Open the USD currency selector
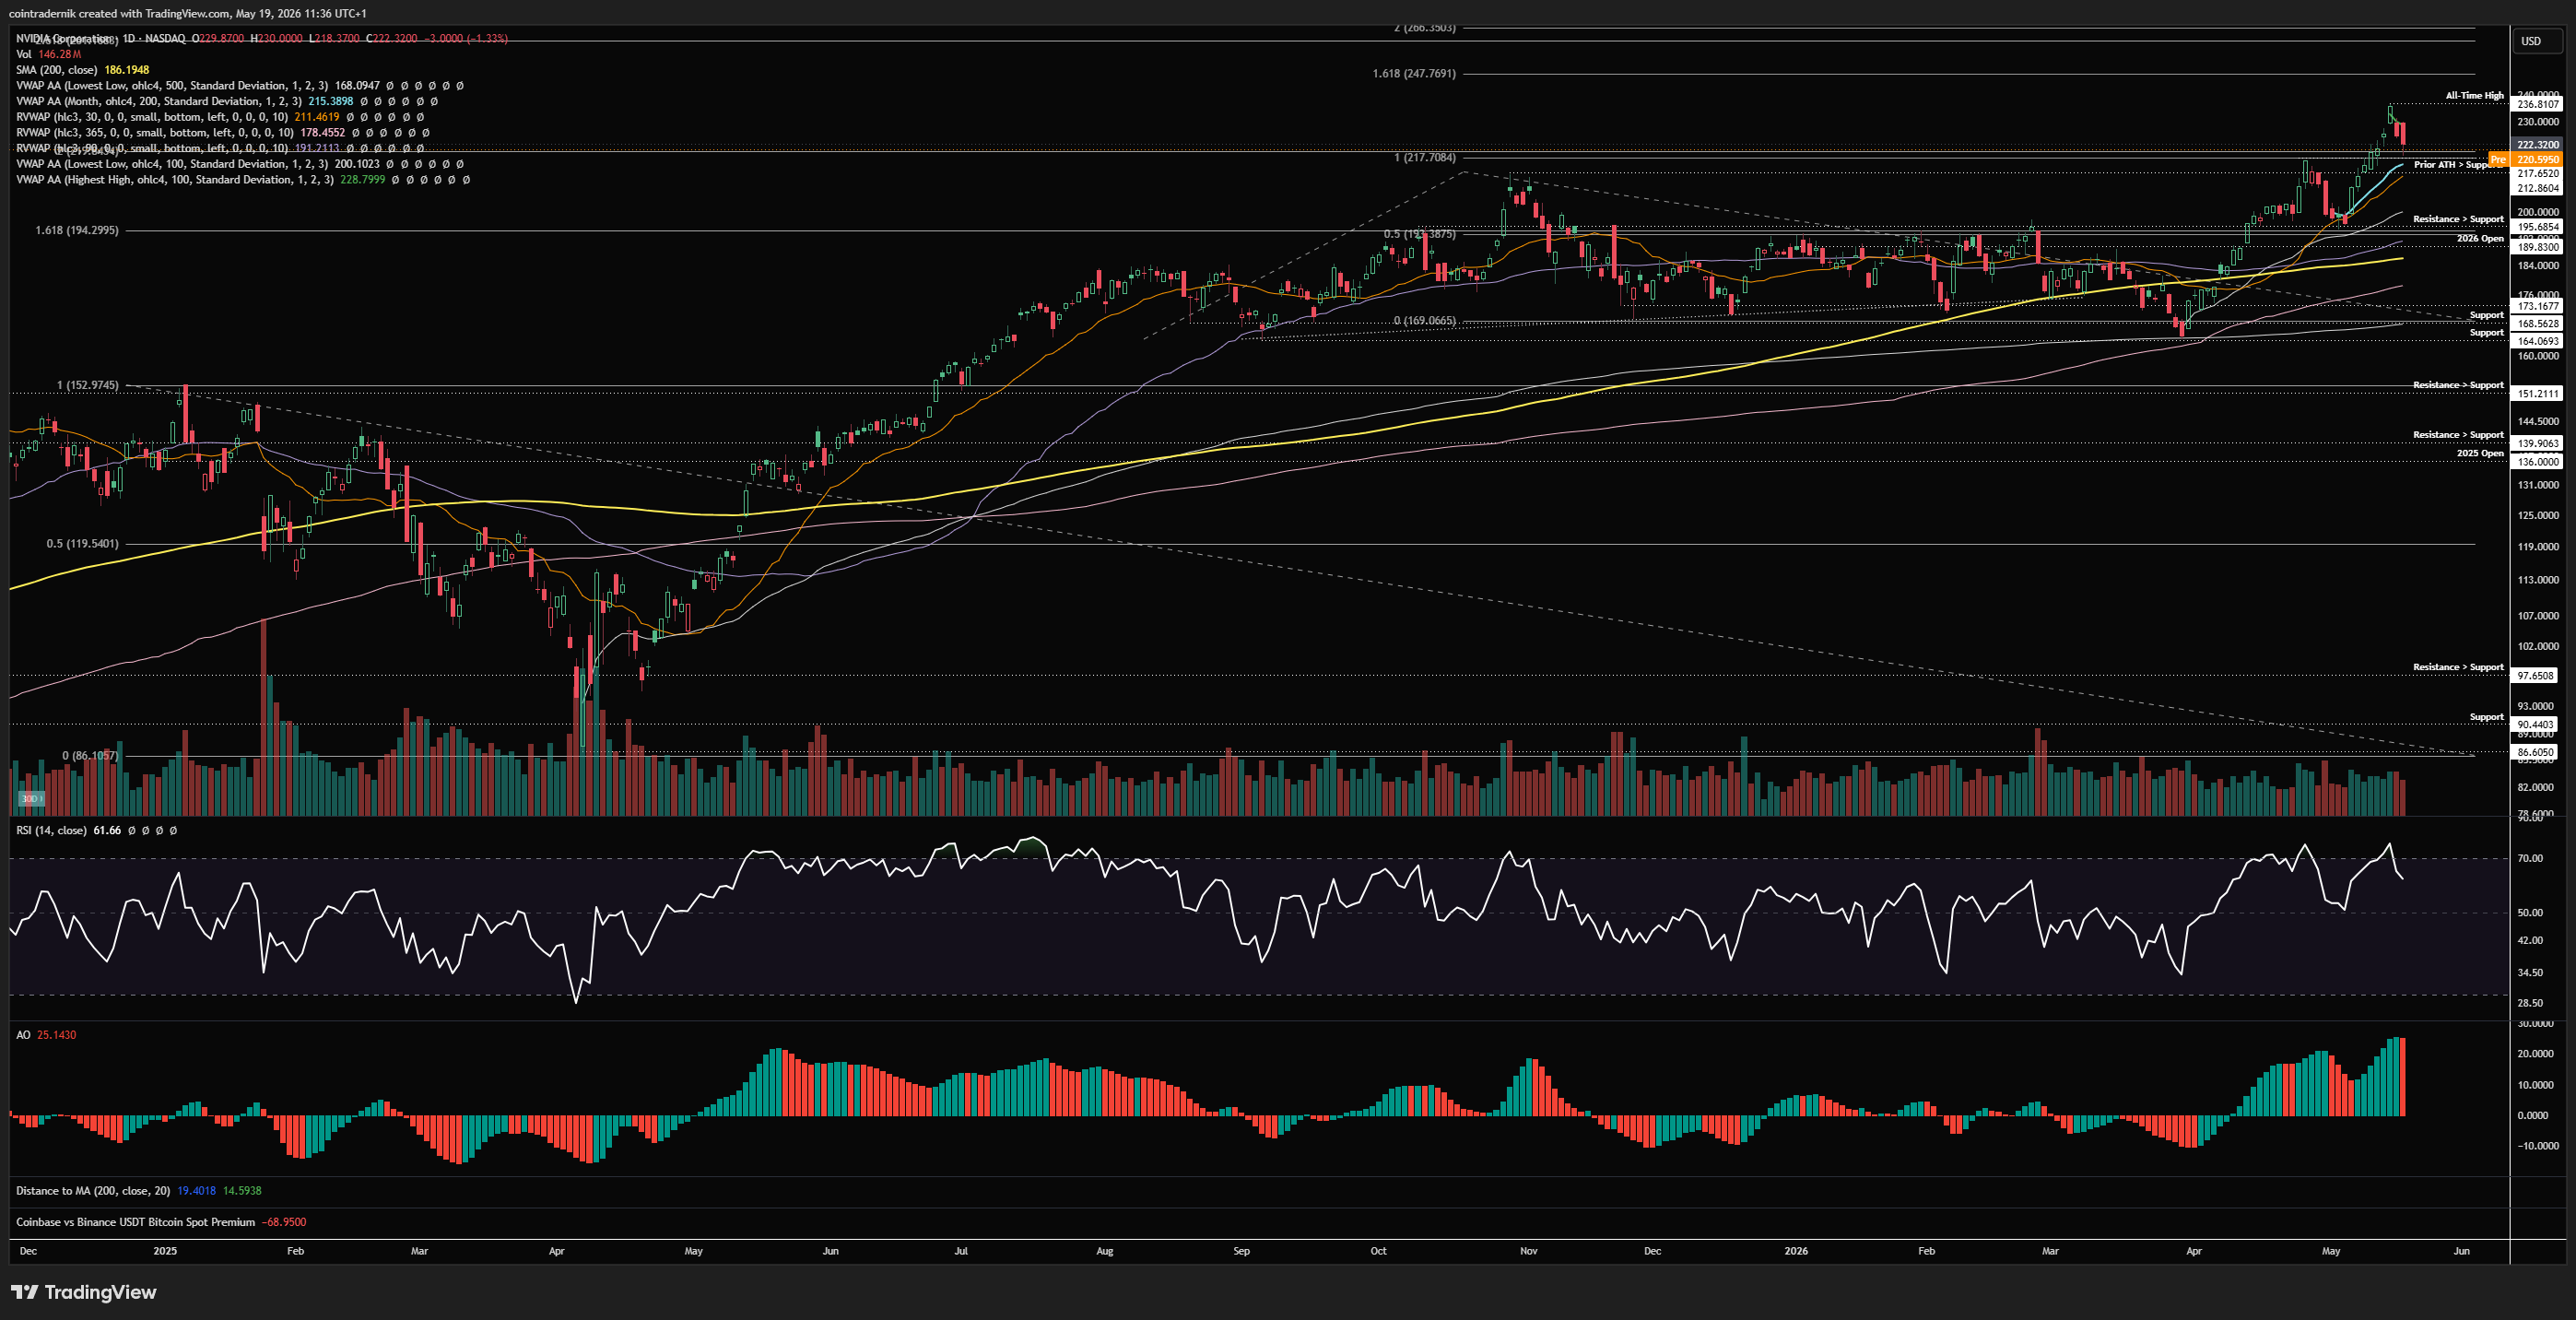Screen dimensions: 2576x1320 coord(2537,41)
